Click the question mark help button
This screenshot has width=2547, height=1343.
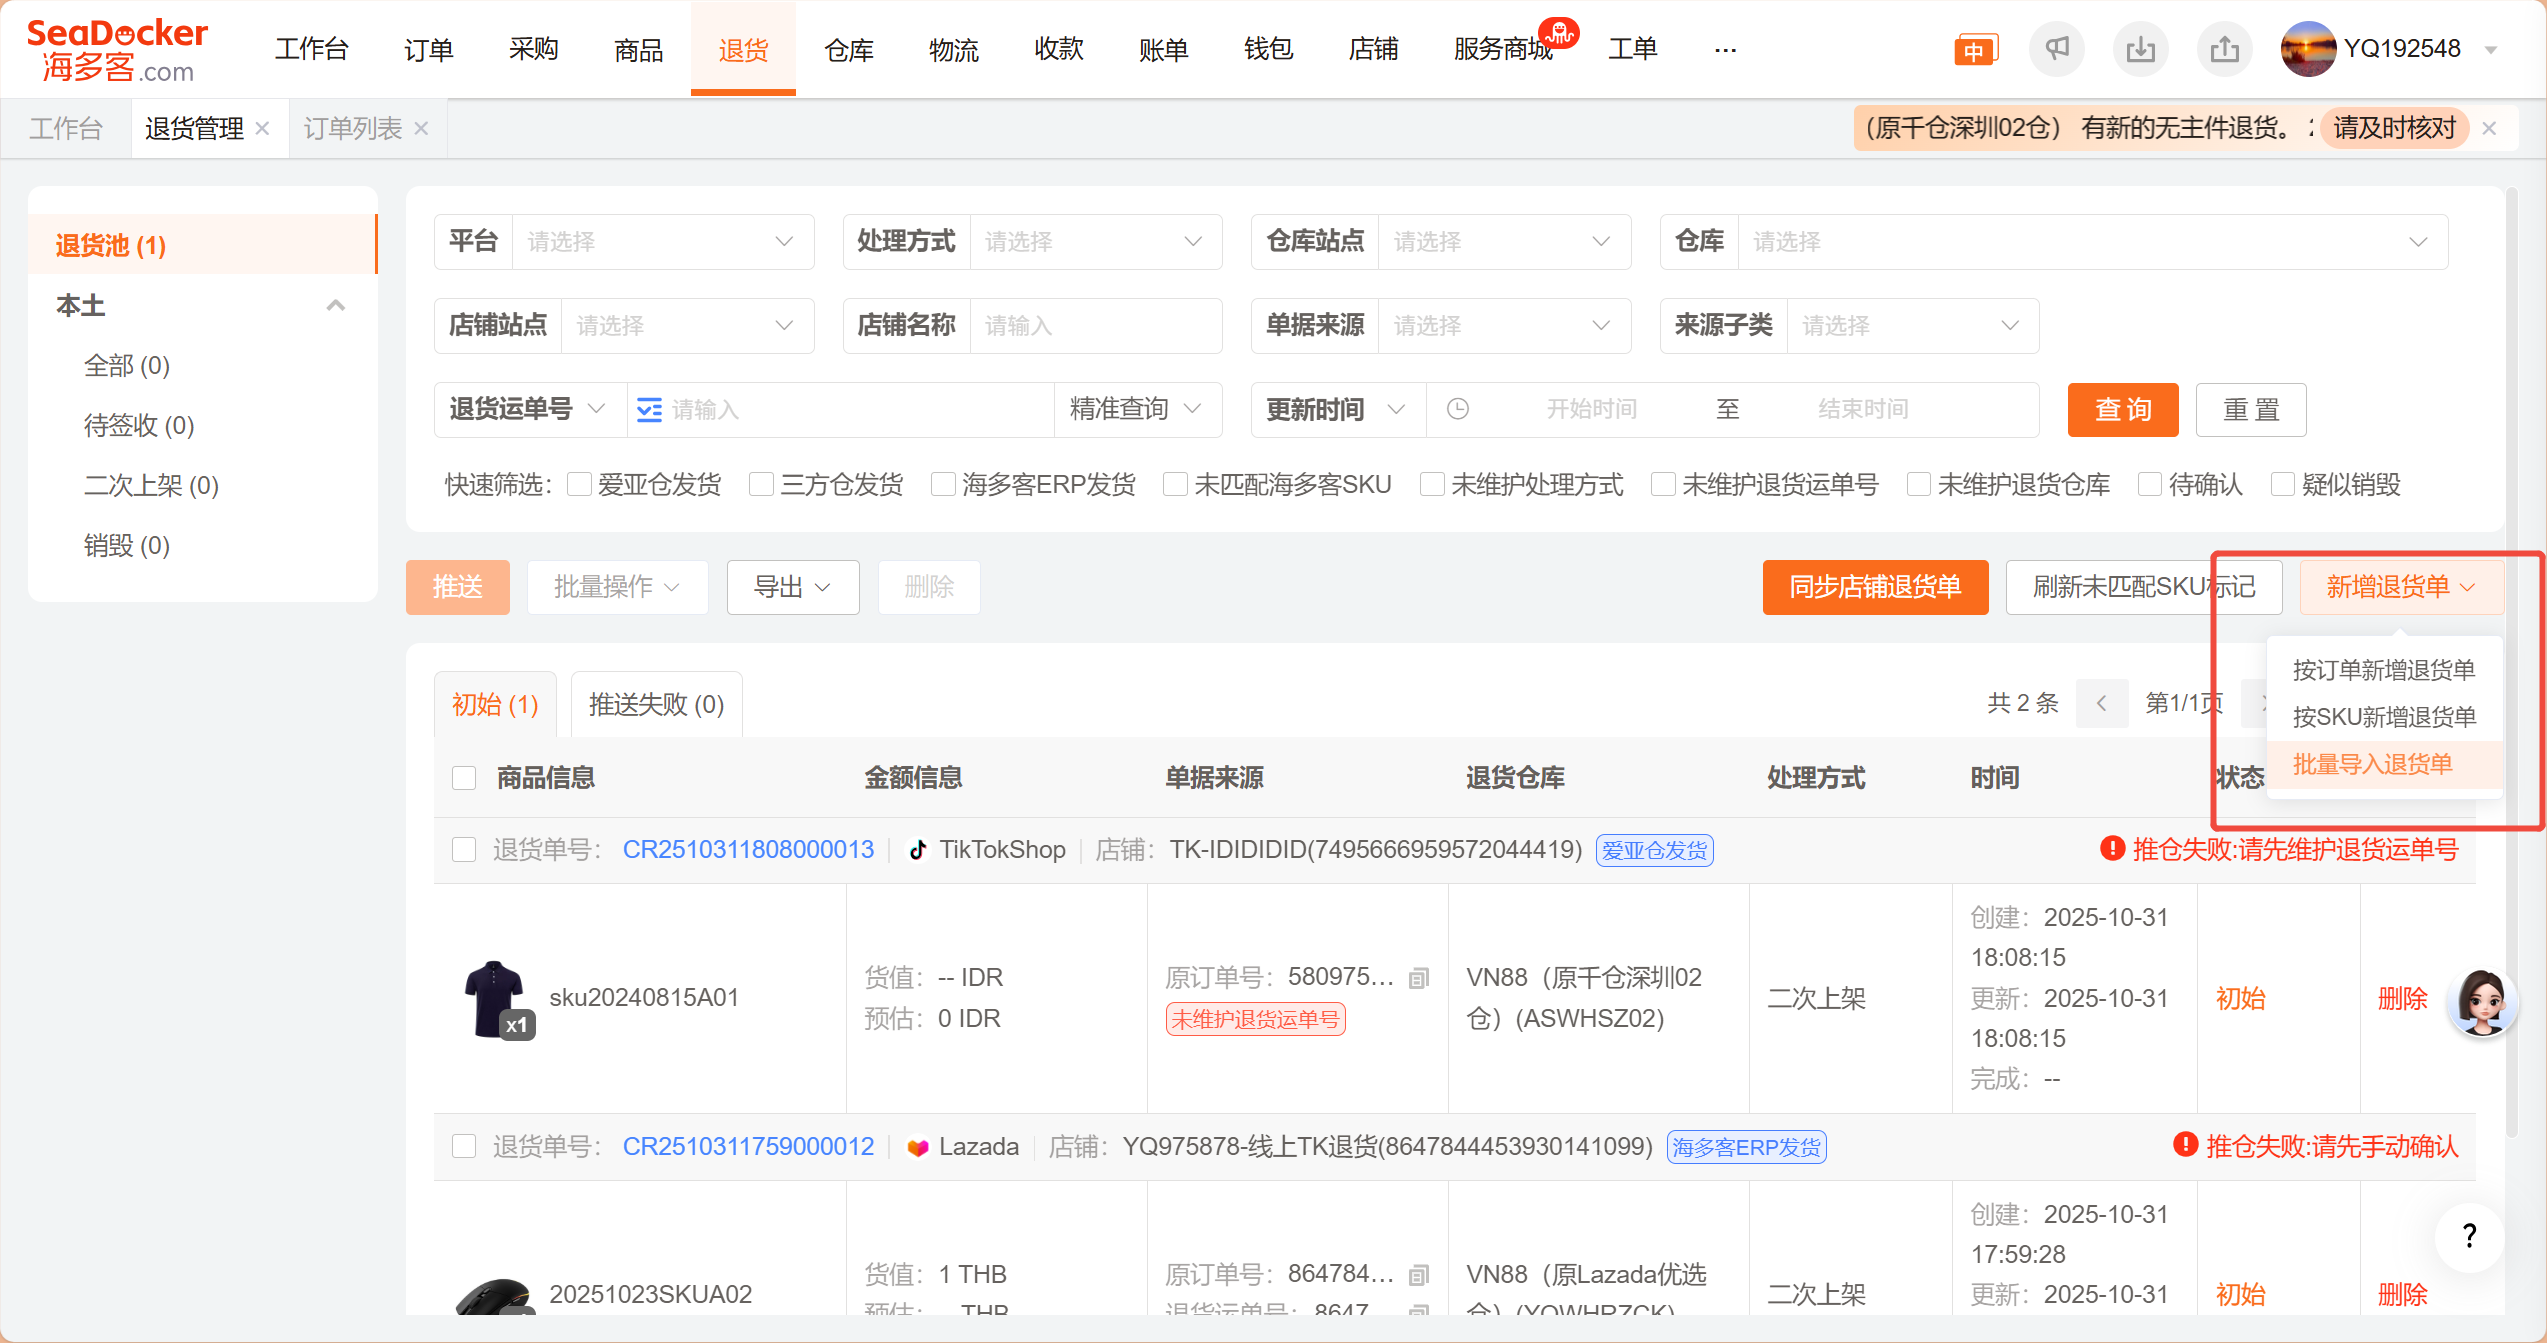(2469, 1236)
